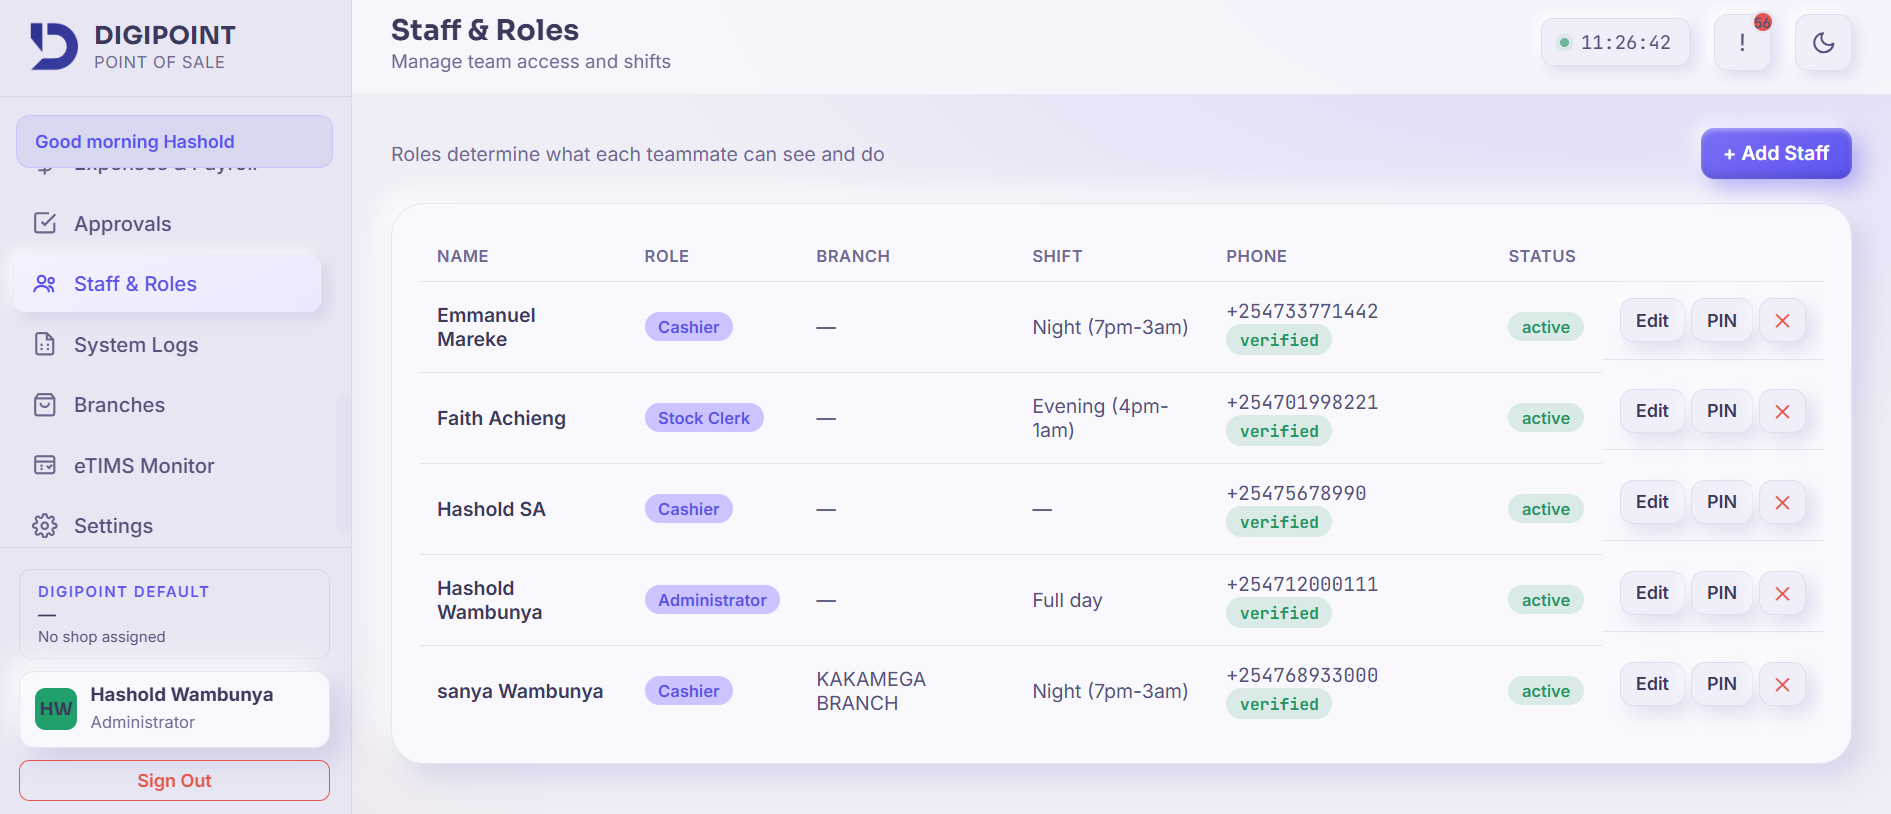Click the Branches shop icon

click(x=45, y=405)
